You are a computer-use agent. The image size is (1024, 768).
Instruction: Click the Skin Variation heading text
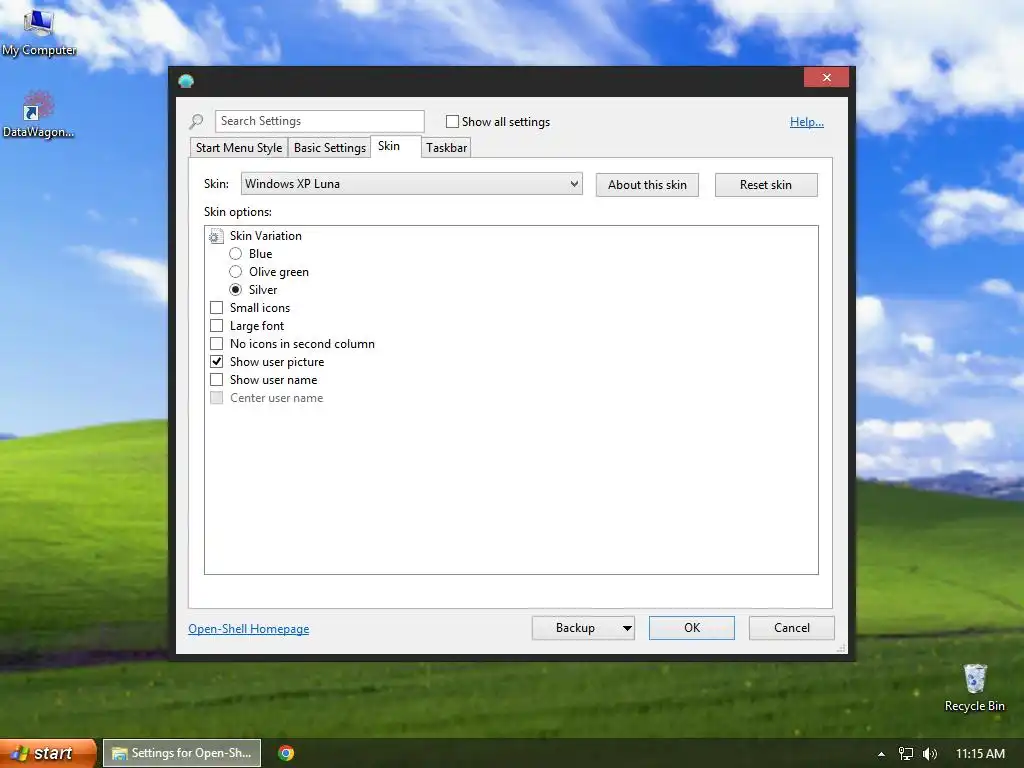266,236
